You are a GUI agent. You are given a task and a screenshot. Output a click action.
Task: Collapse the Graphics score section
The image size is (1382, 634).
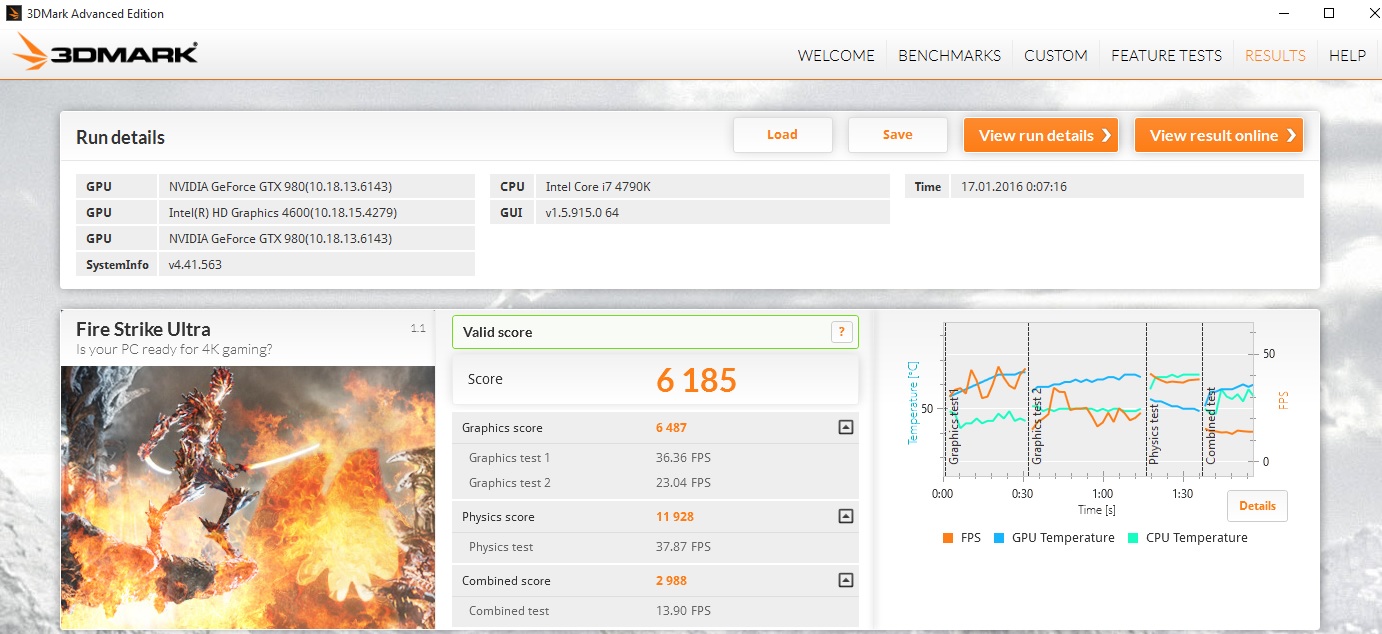coord(845,428)
